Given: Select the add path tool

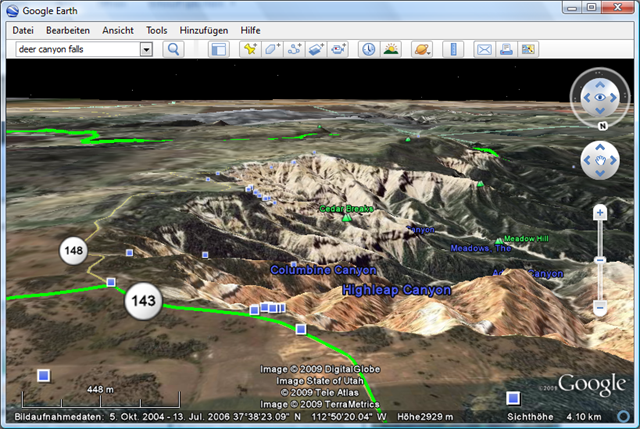Looking at the screenshot, I should (x=294, y=49).
